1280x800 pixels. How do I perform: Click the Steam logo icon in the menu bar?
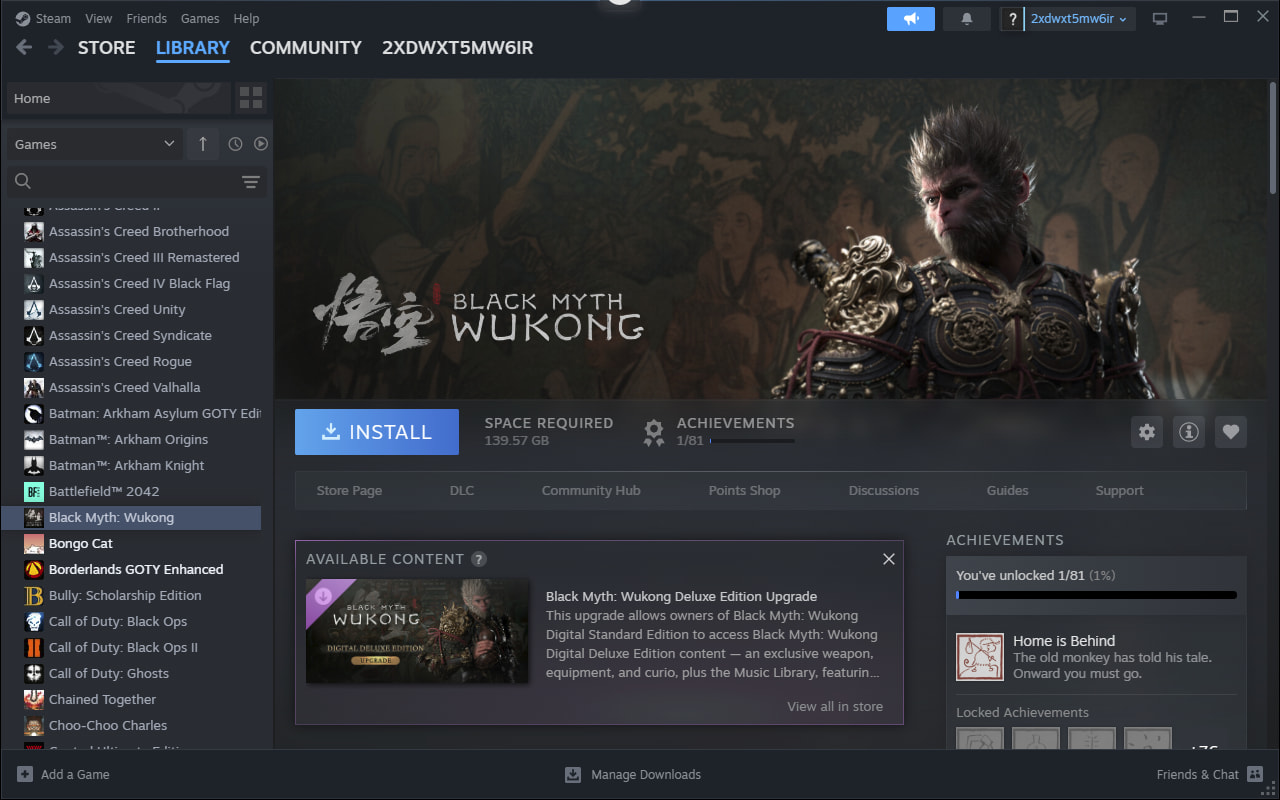[23, 18]
